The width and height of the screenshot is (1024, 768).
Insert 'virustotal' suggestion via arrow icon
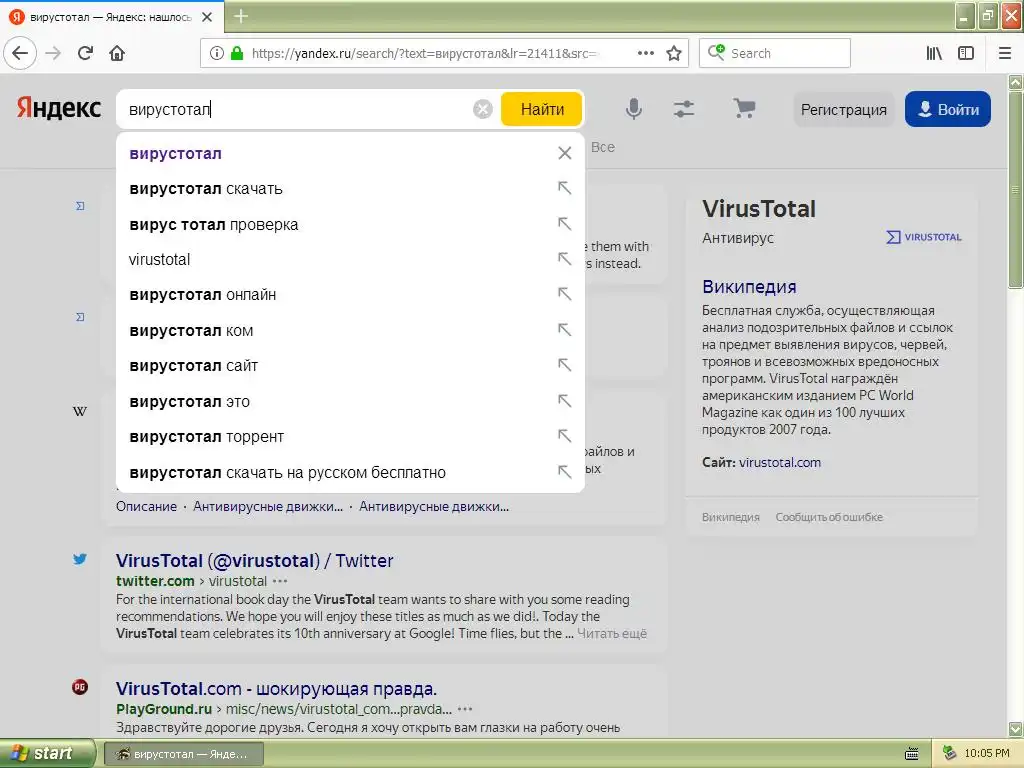coord(565,259)
